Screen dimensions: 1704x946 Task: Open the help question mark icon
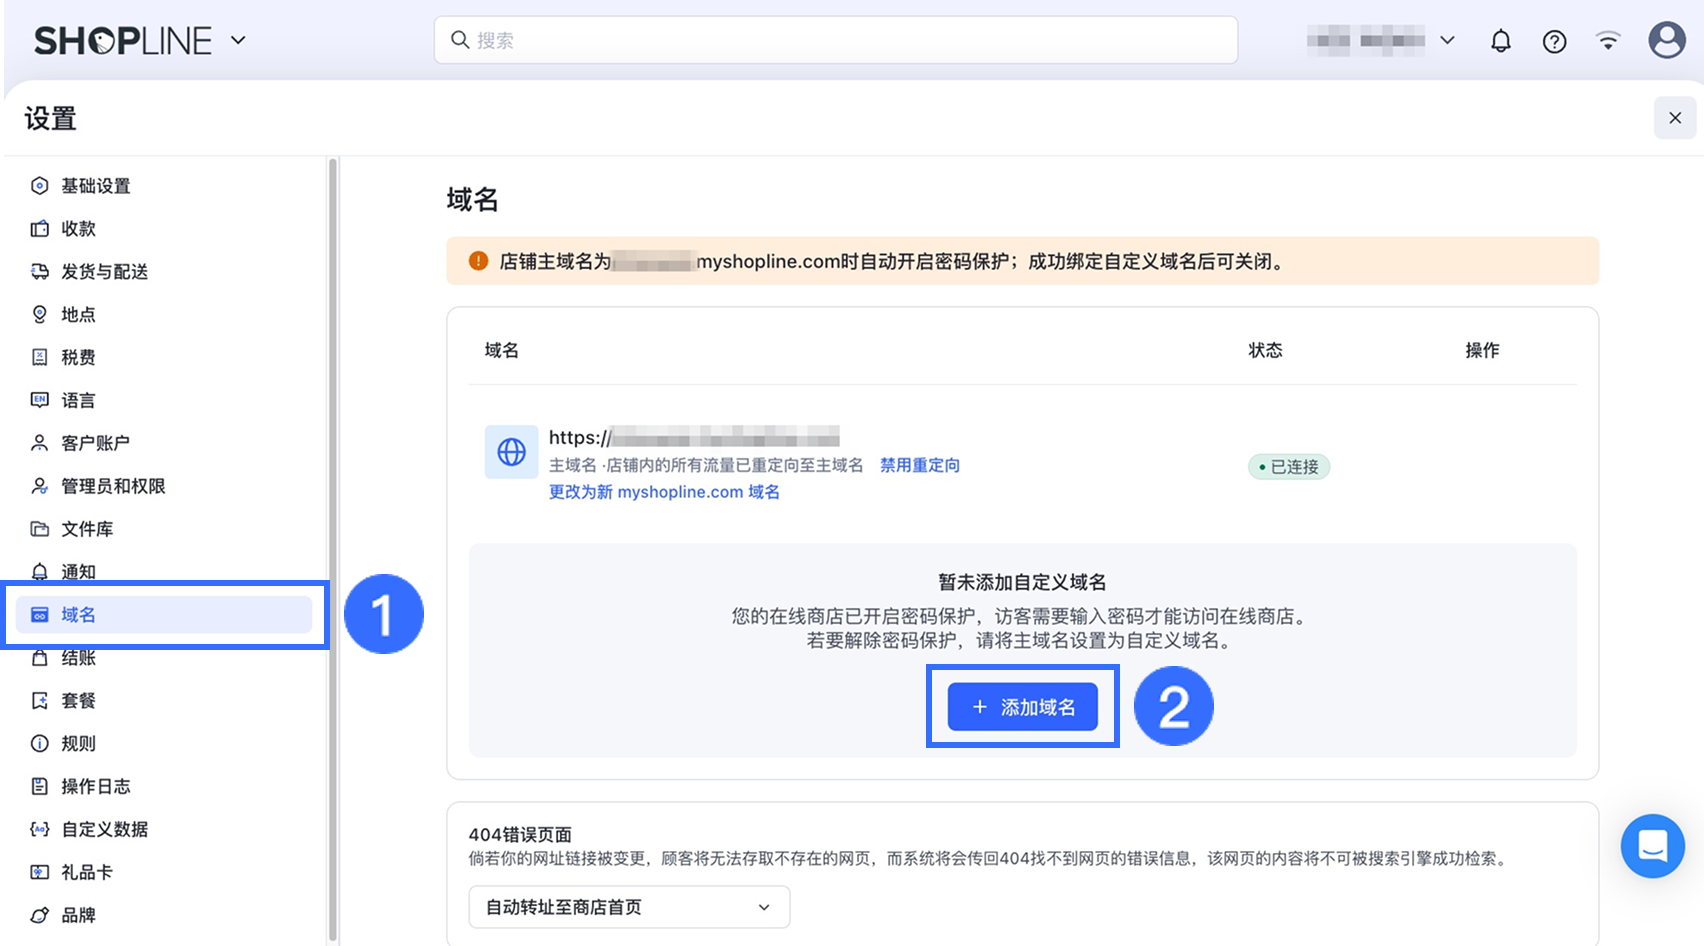click(1554, 41)
